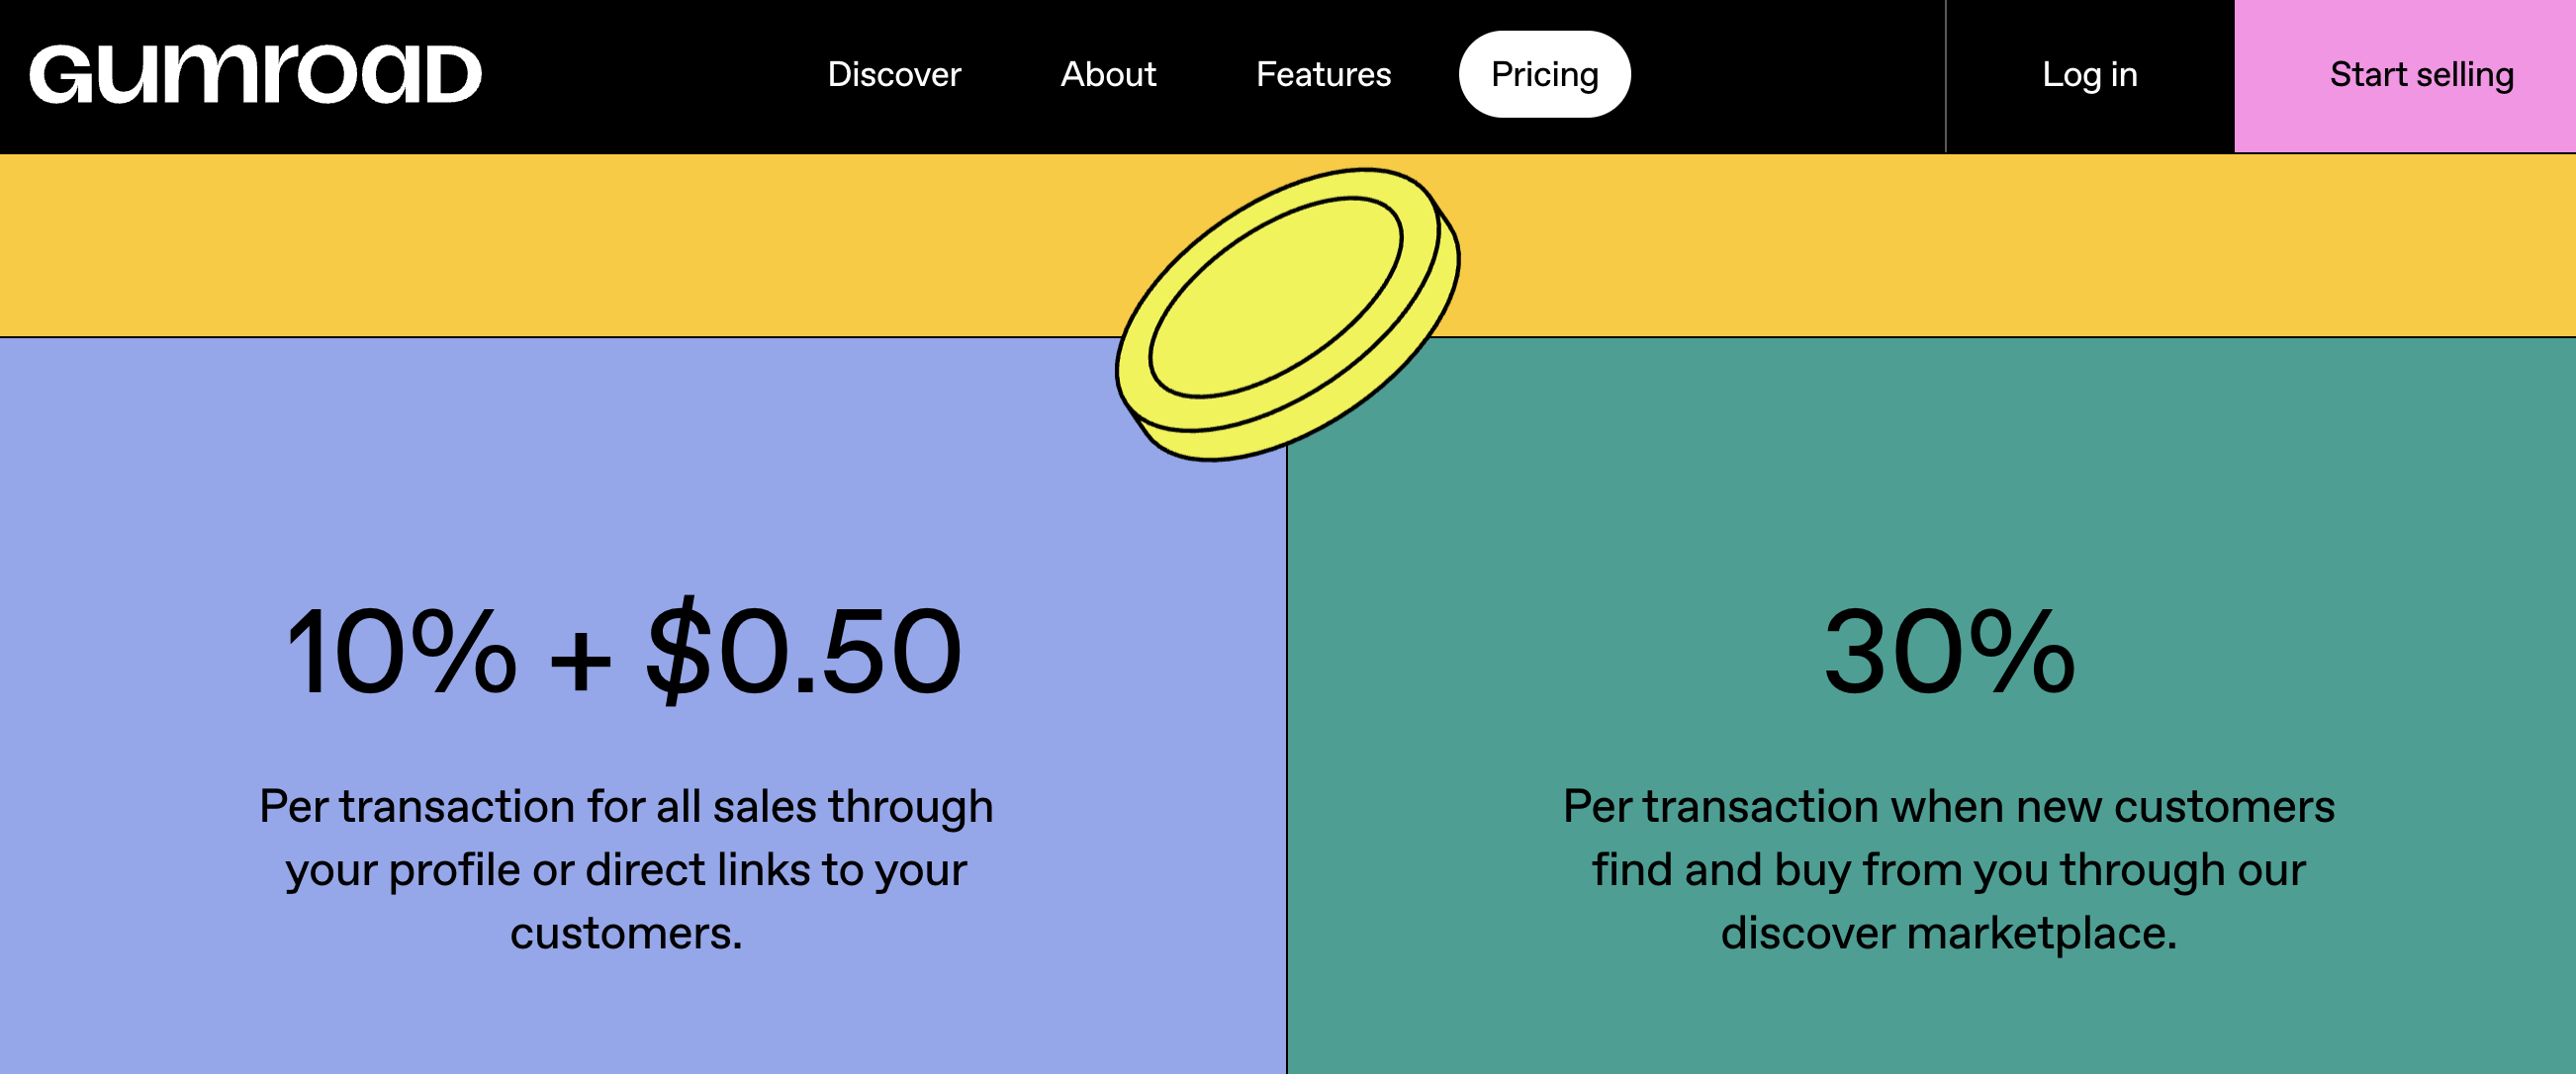Click the Gumroad logo
This screenshot has height=1074, width=2576.
click(x=255, y=75)
